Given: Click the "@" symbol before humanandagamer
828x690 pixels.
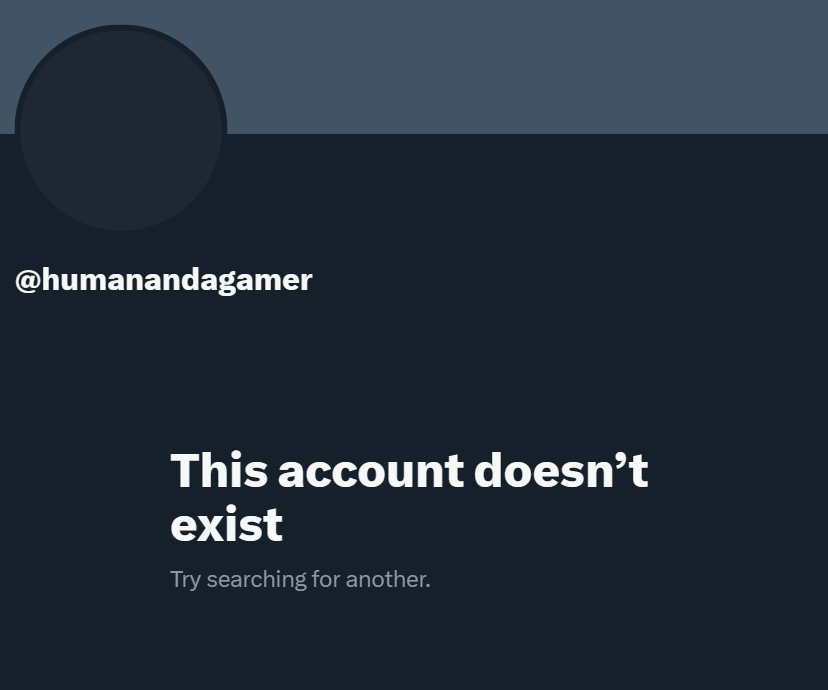Looking at the screenshot, I should (28, 280).
